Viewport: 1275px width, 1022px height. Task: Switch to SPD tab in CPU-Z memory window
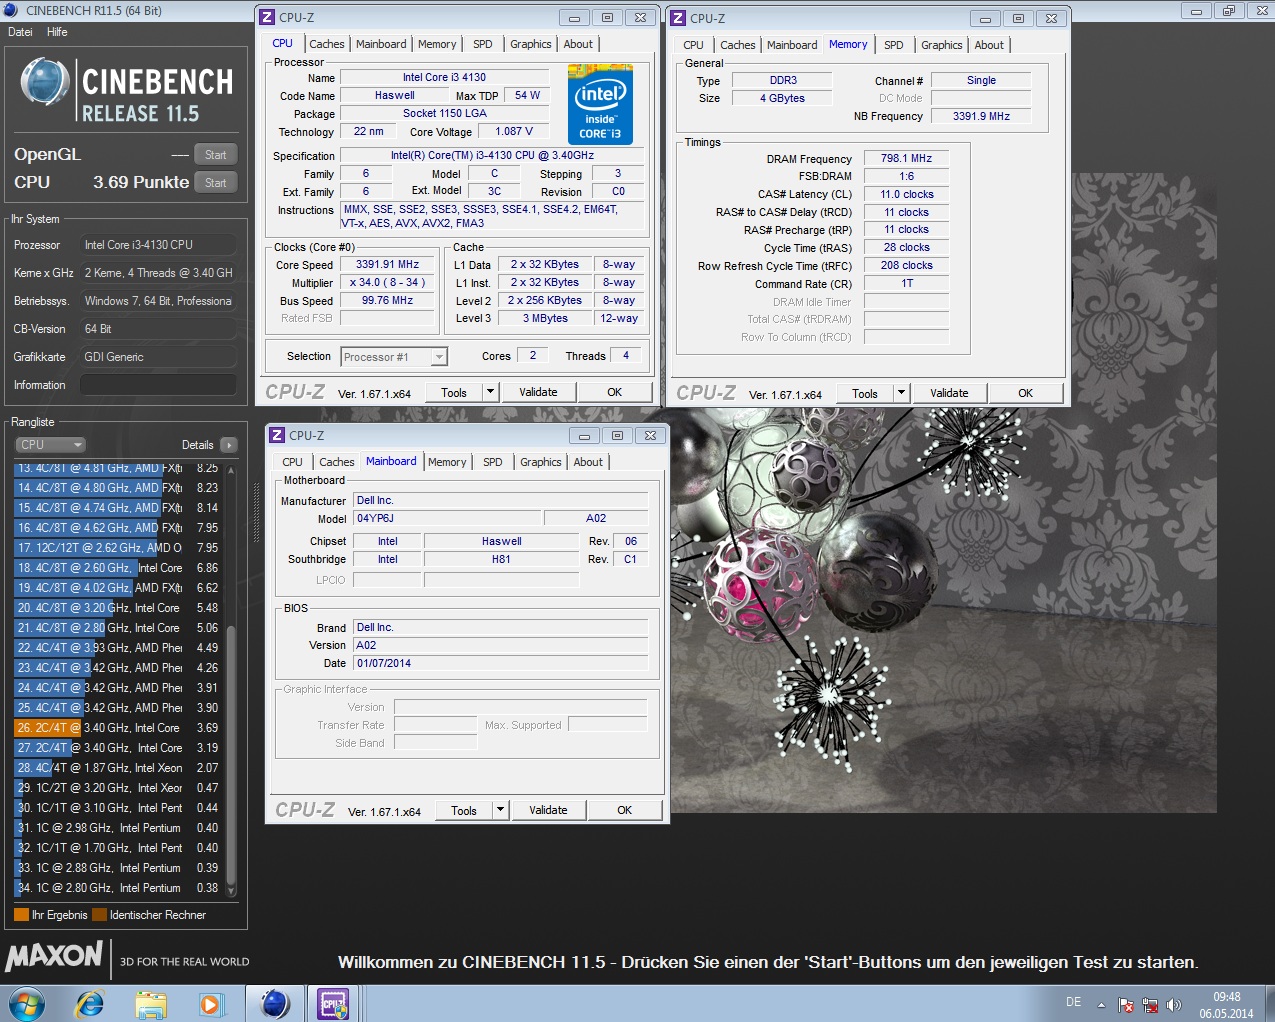894,45
